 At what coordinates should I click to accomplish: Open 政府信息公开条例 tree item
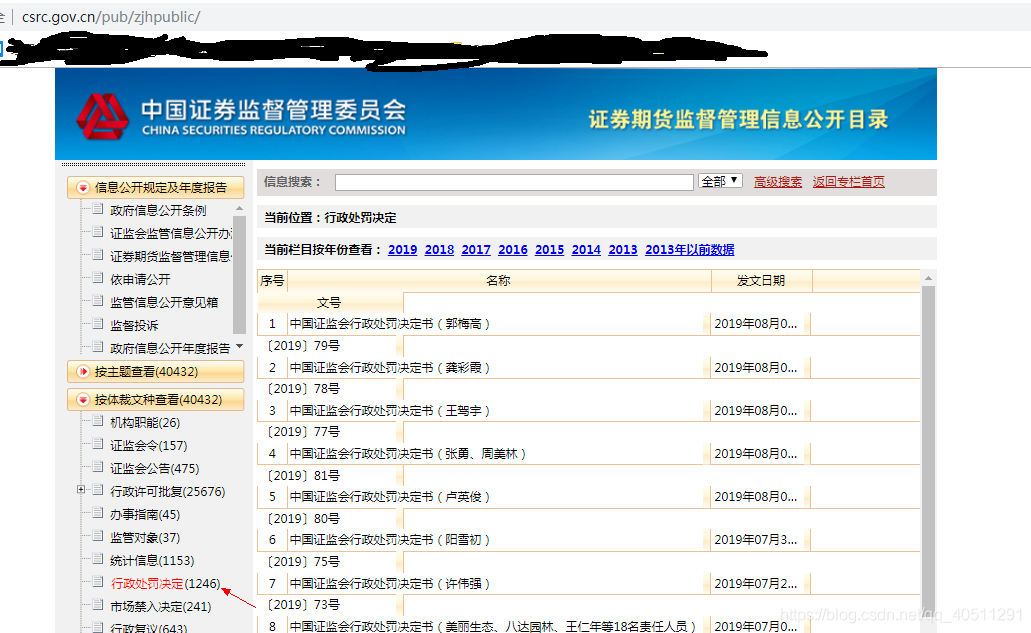pyautogui.click(x=158, y=210)
